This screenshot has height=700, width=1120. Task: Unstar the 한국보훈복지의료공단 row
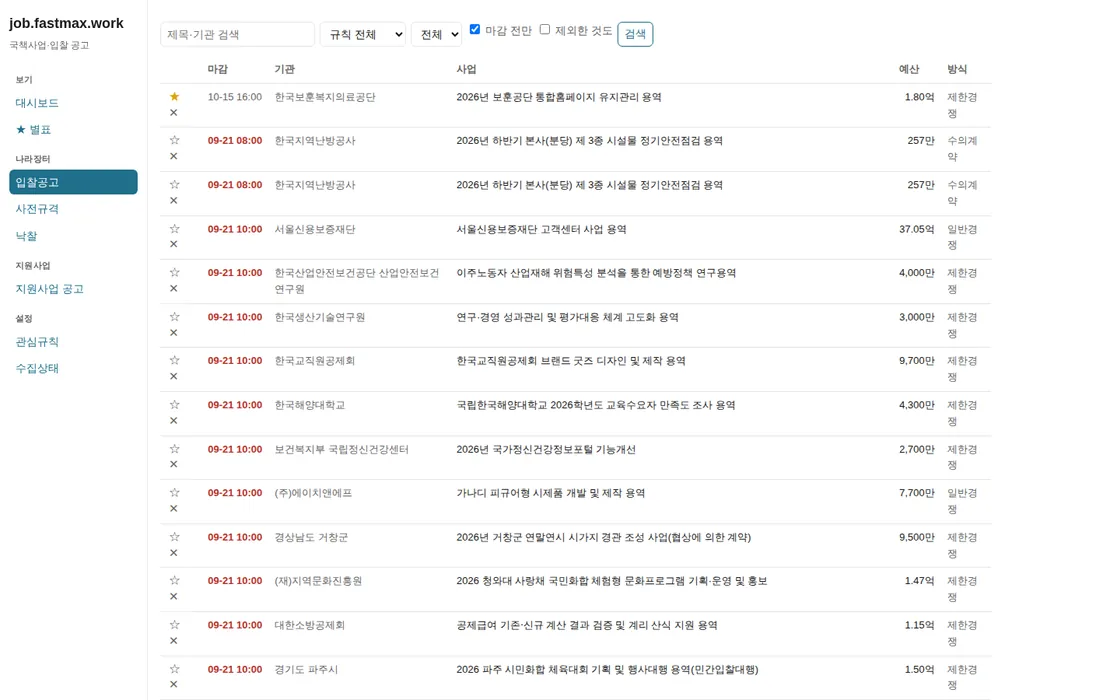pyautogui.click(x=174, y=96)
